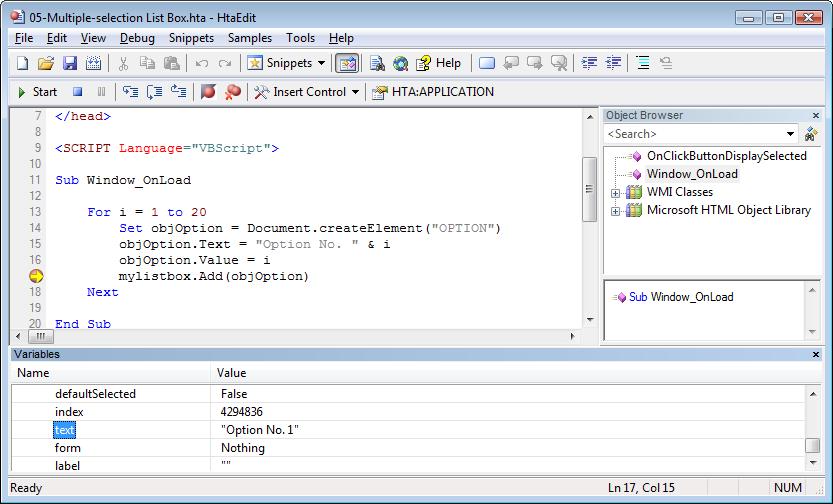Click the toggle bookmark toolbar icon
The height and width of the screenshot is (504, 833).
[487, 63]
